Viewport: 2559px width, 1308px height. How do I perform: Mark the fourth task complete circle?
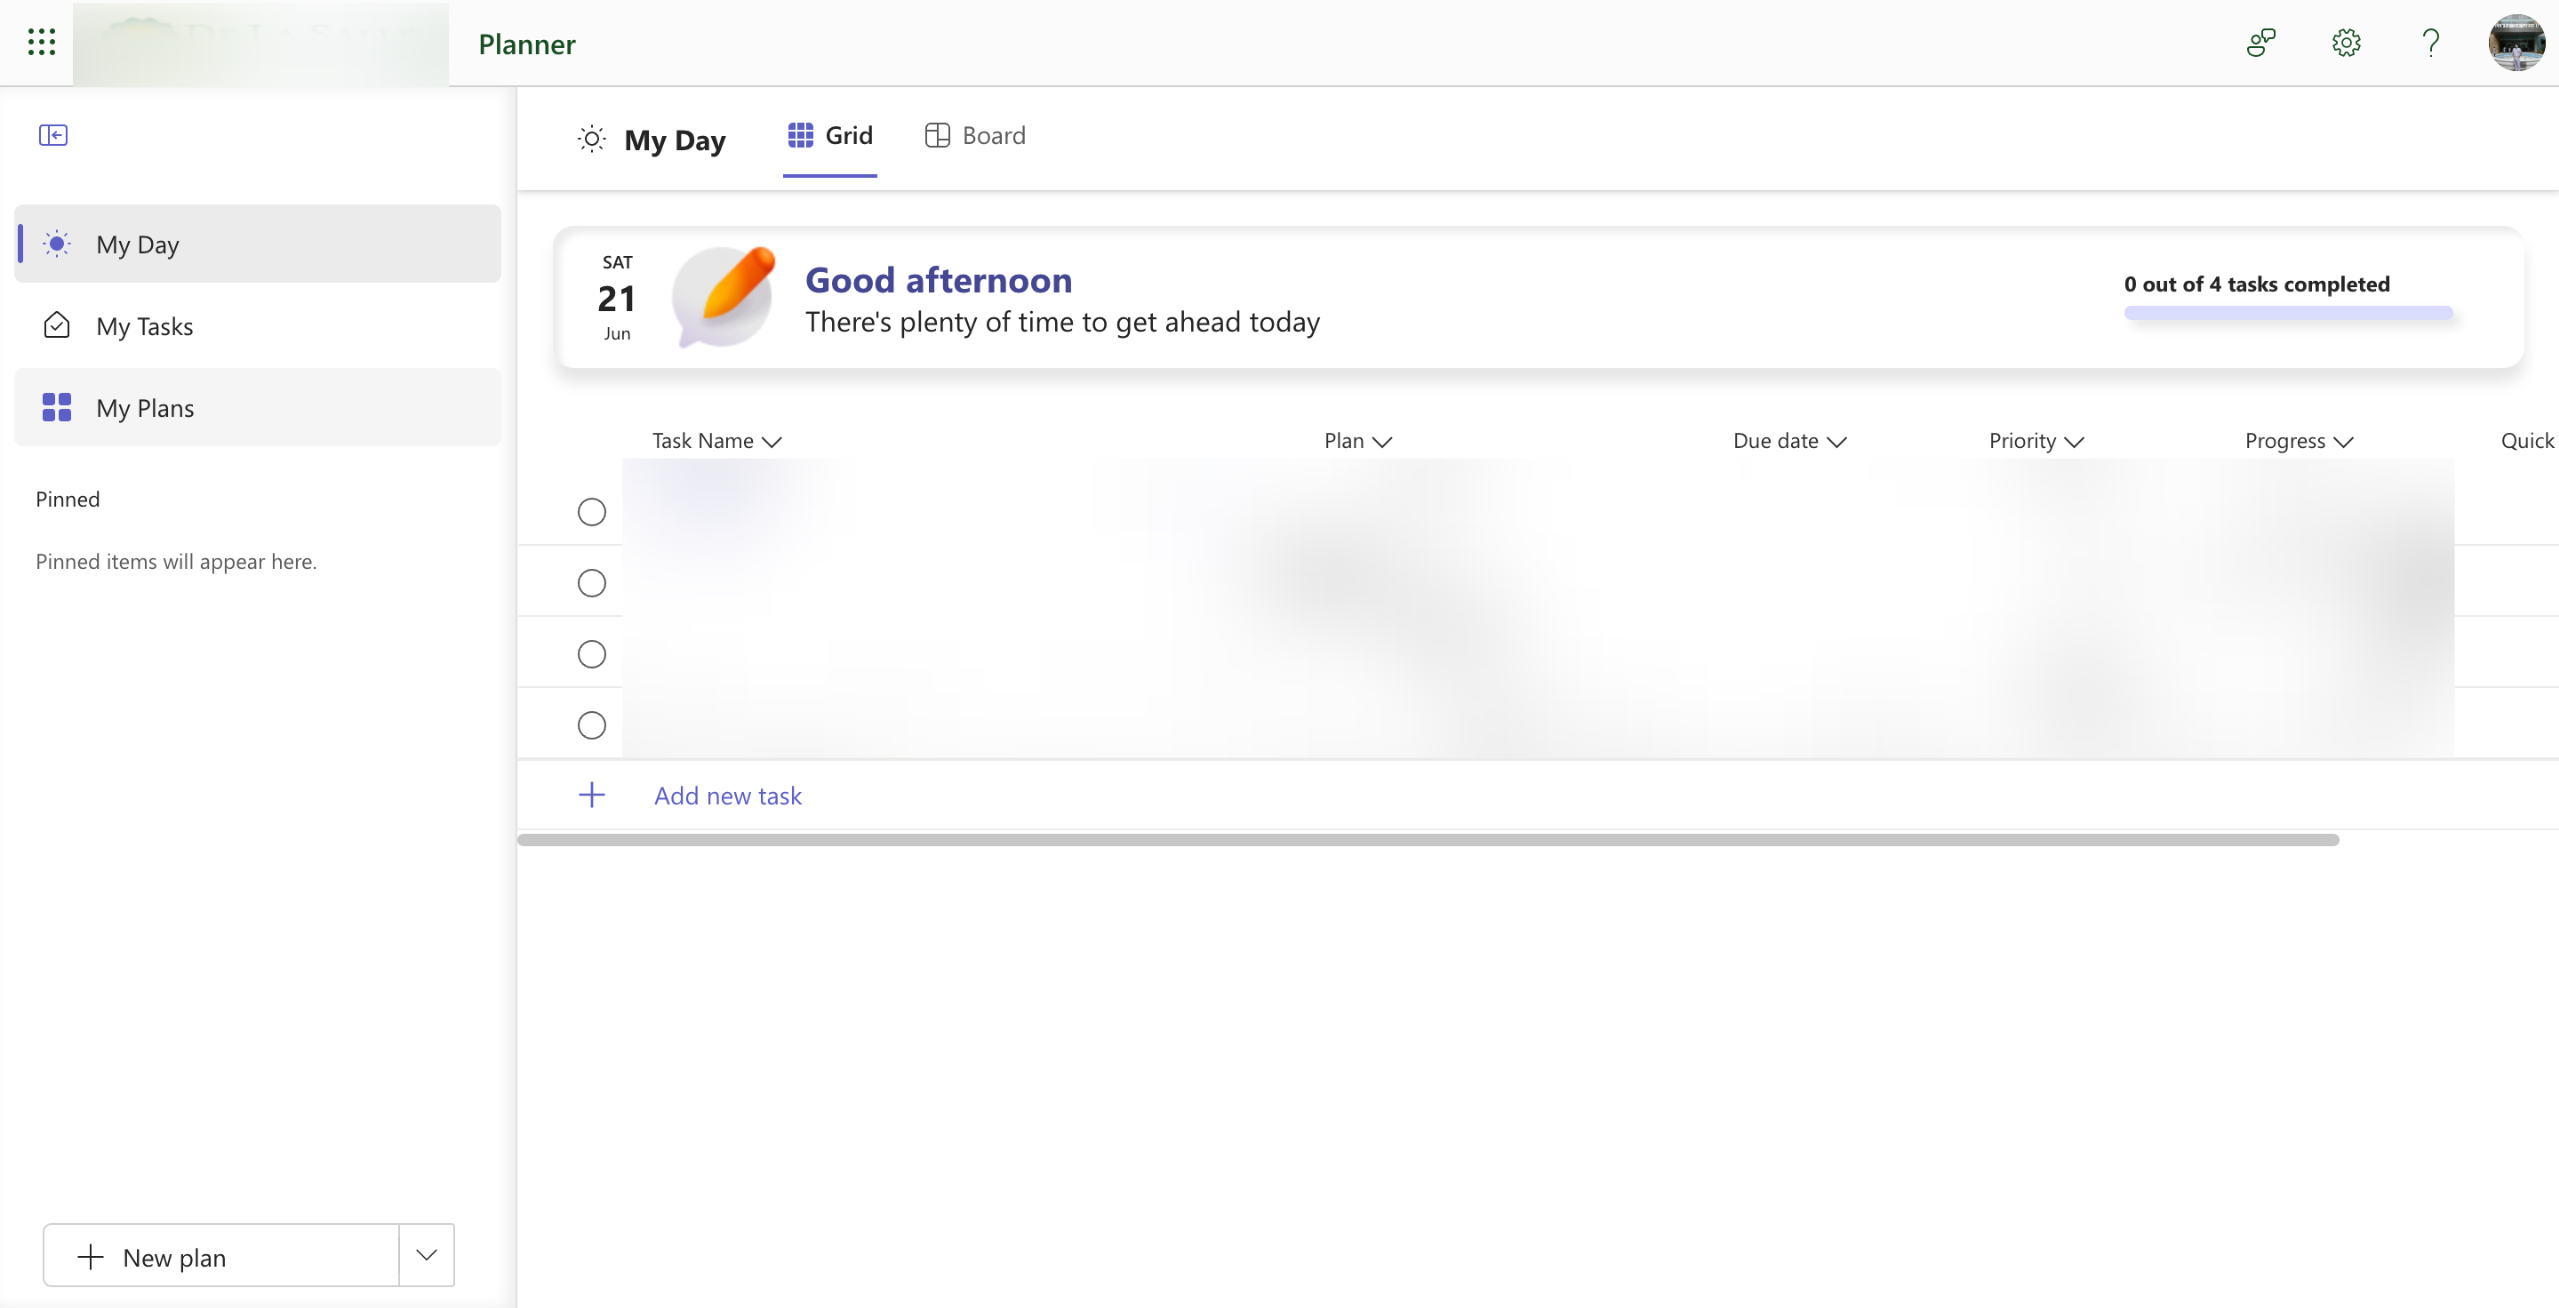click(x=592, y=725)
